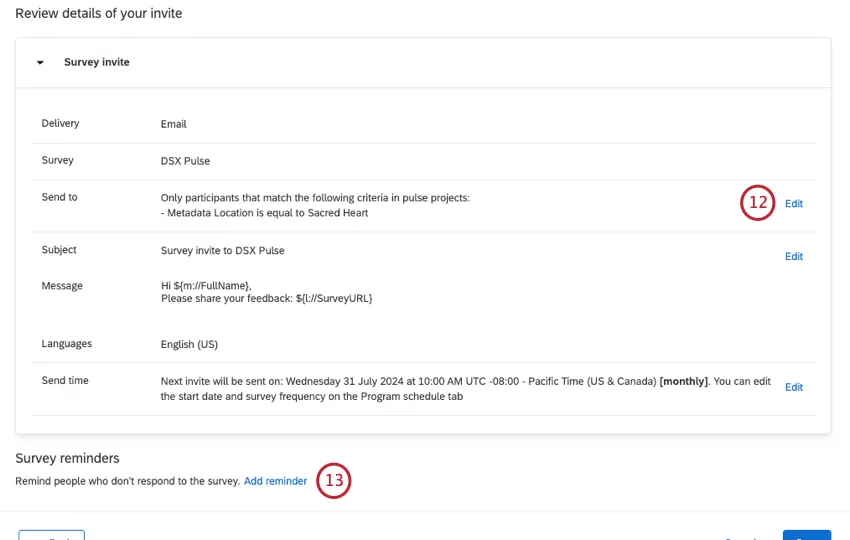Screen dimensions: 850x540
Task: Edit the Send to criteria
Action: click(x=793, y=204)
